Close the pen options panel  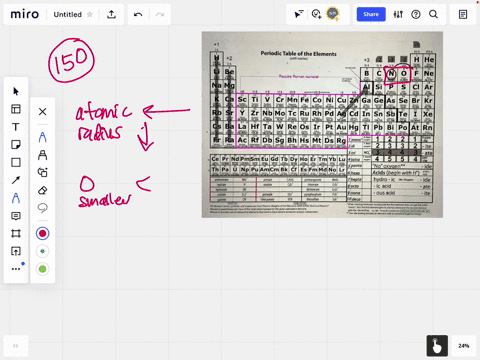pos(42,111)
